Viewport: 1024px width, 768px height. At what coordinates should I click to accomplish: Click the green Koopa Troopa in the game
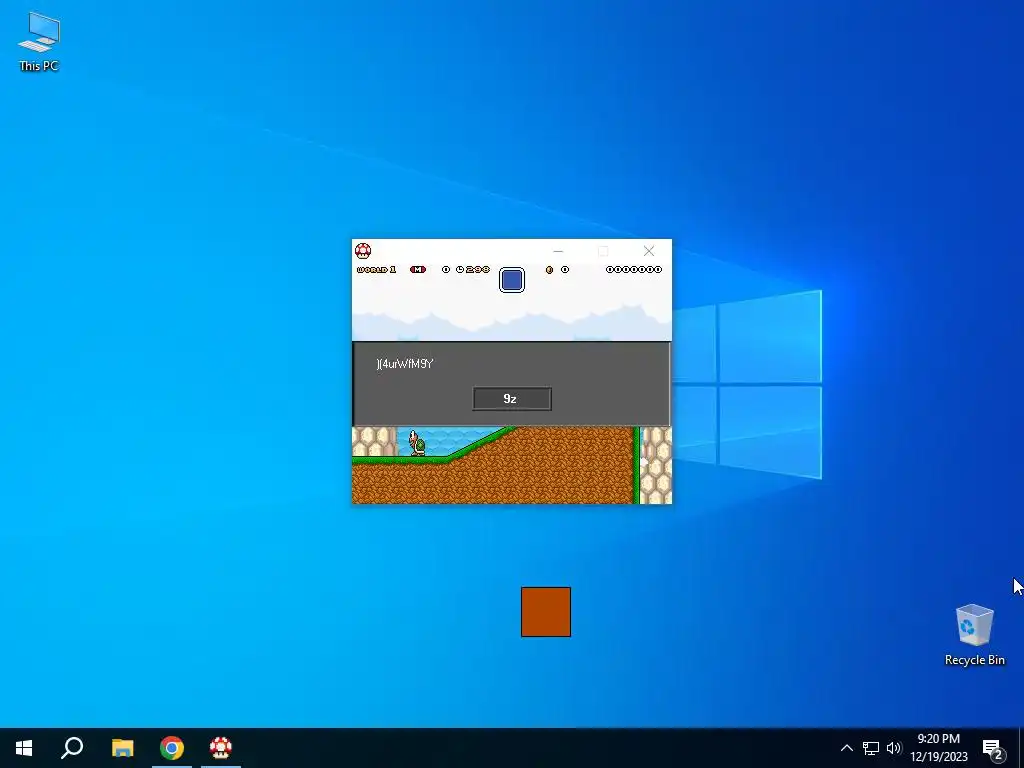[417, 443]
